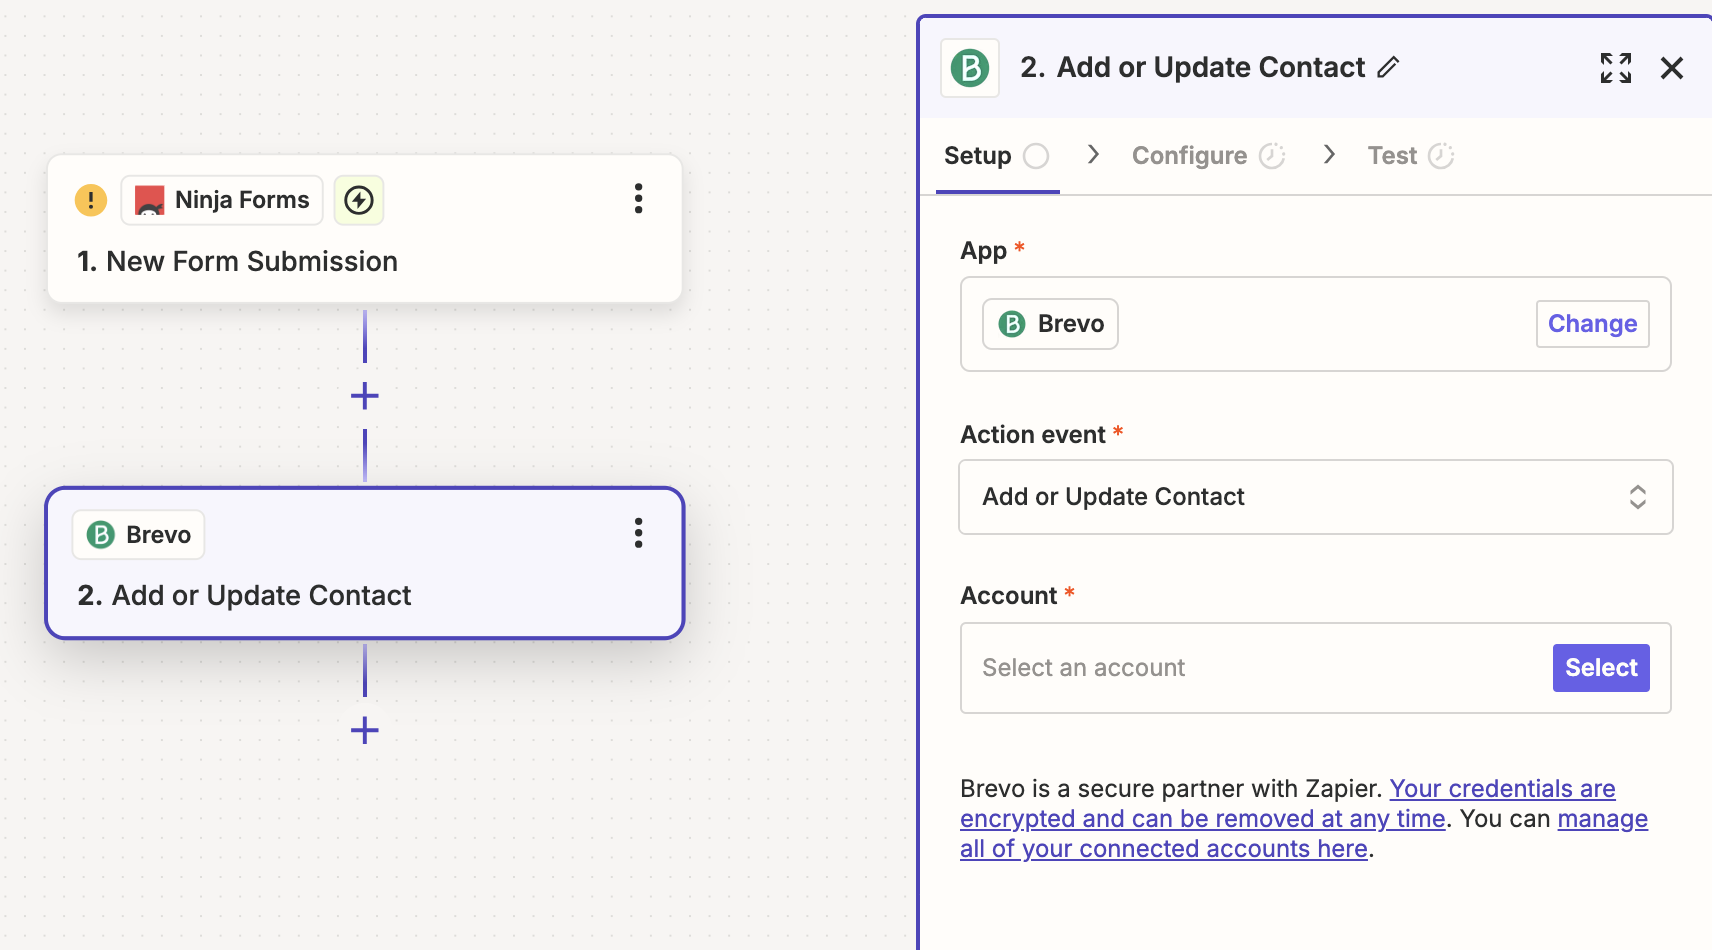Open the three-dot menu on the Brevo step

point(638,533)
